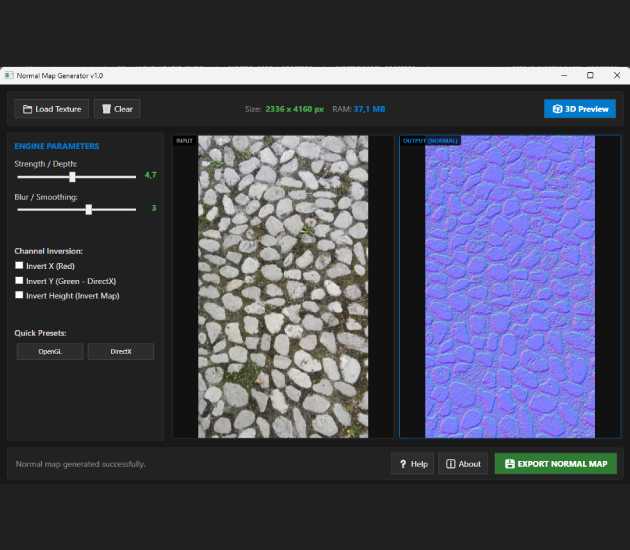Screen dimensions: 630x550
Task: Click the OUTPUT (NORMAL) label
Action: [430, 141]
